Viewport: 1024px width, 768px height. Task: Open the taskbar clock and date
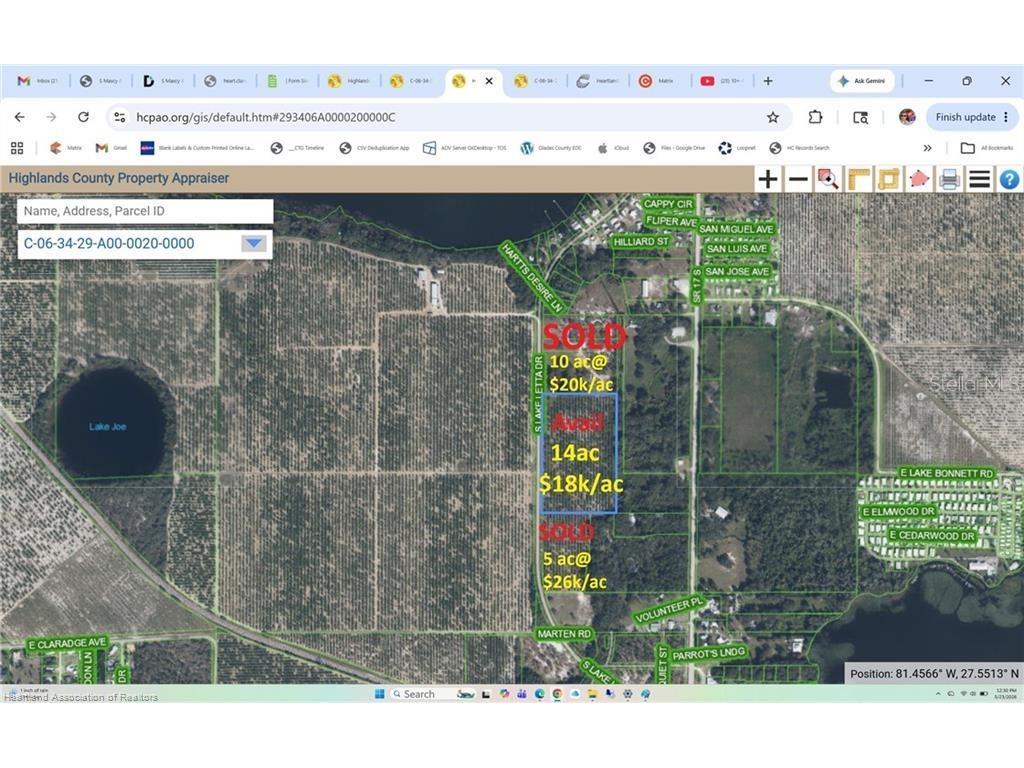(1006, 694)
